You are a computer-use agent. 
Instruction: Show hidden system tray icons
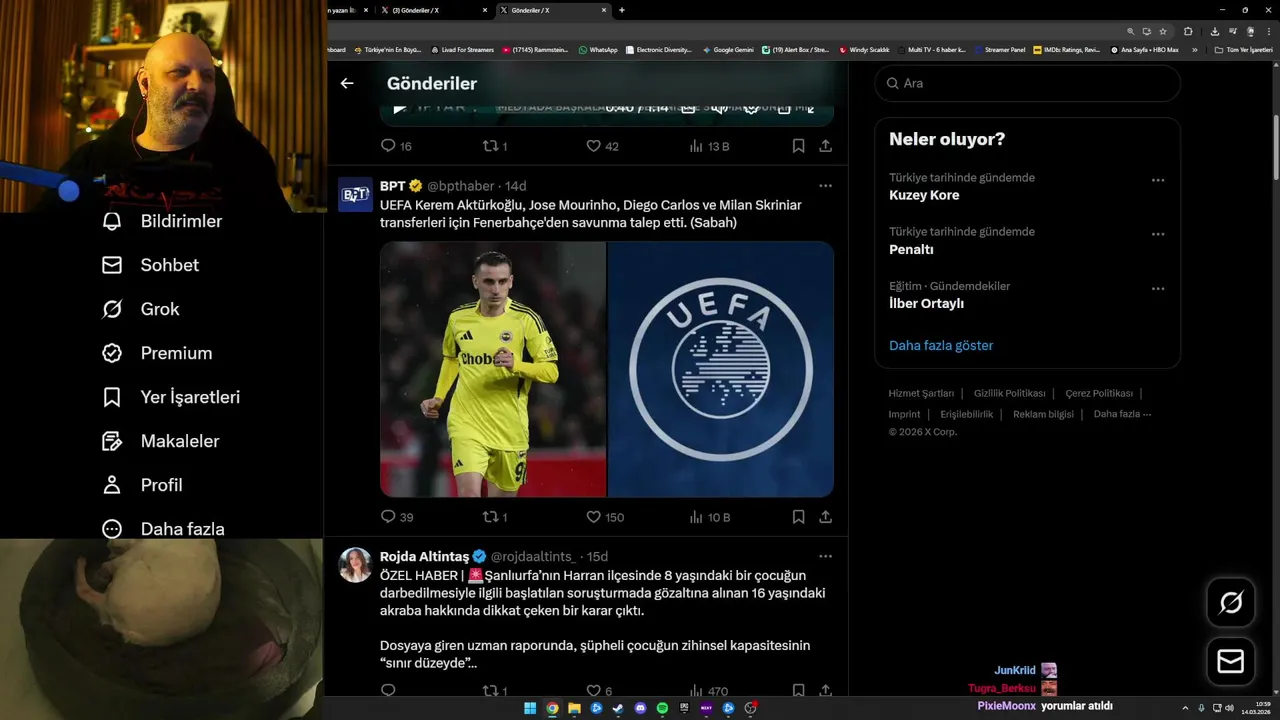[1185, 708]
